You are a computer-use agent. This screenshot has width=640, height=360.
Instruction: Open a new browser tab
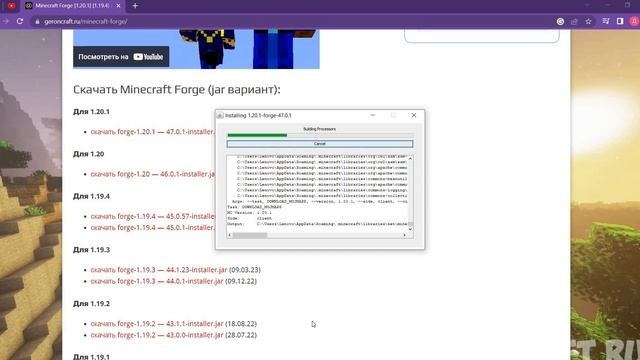pyautogui.click(x=135, y=6)
